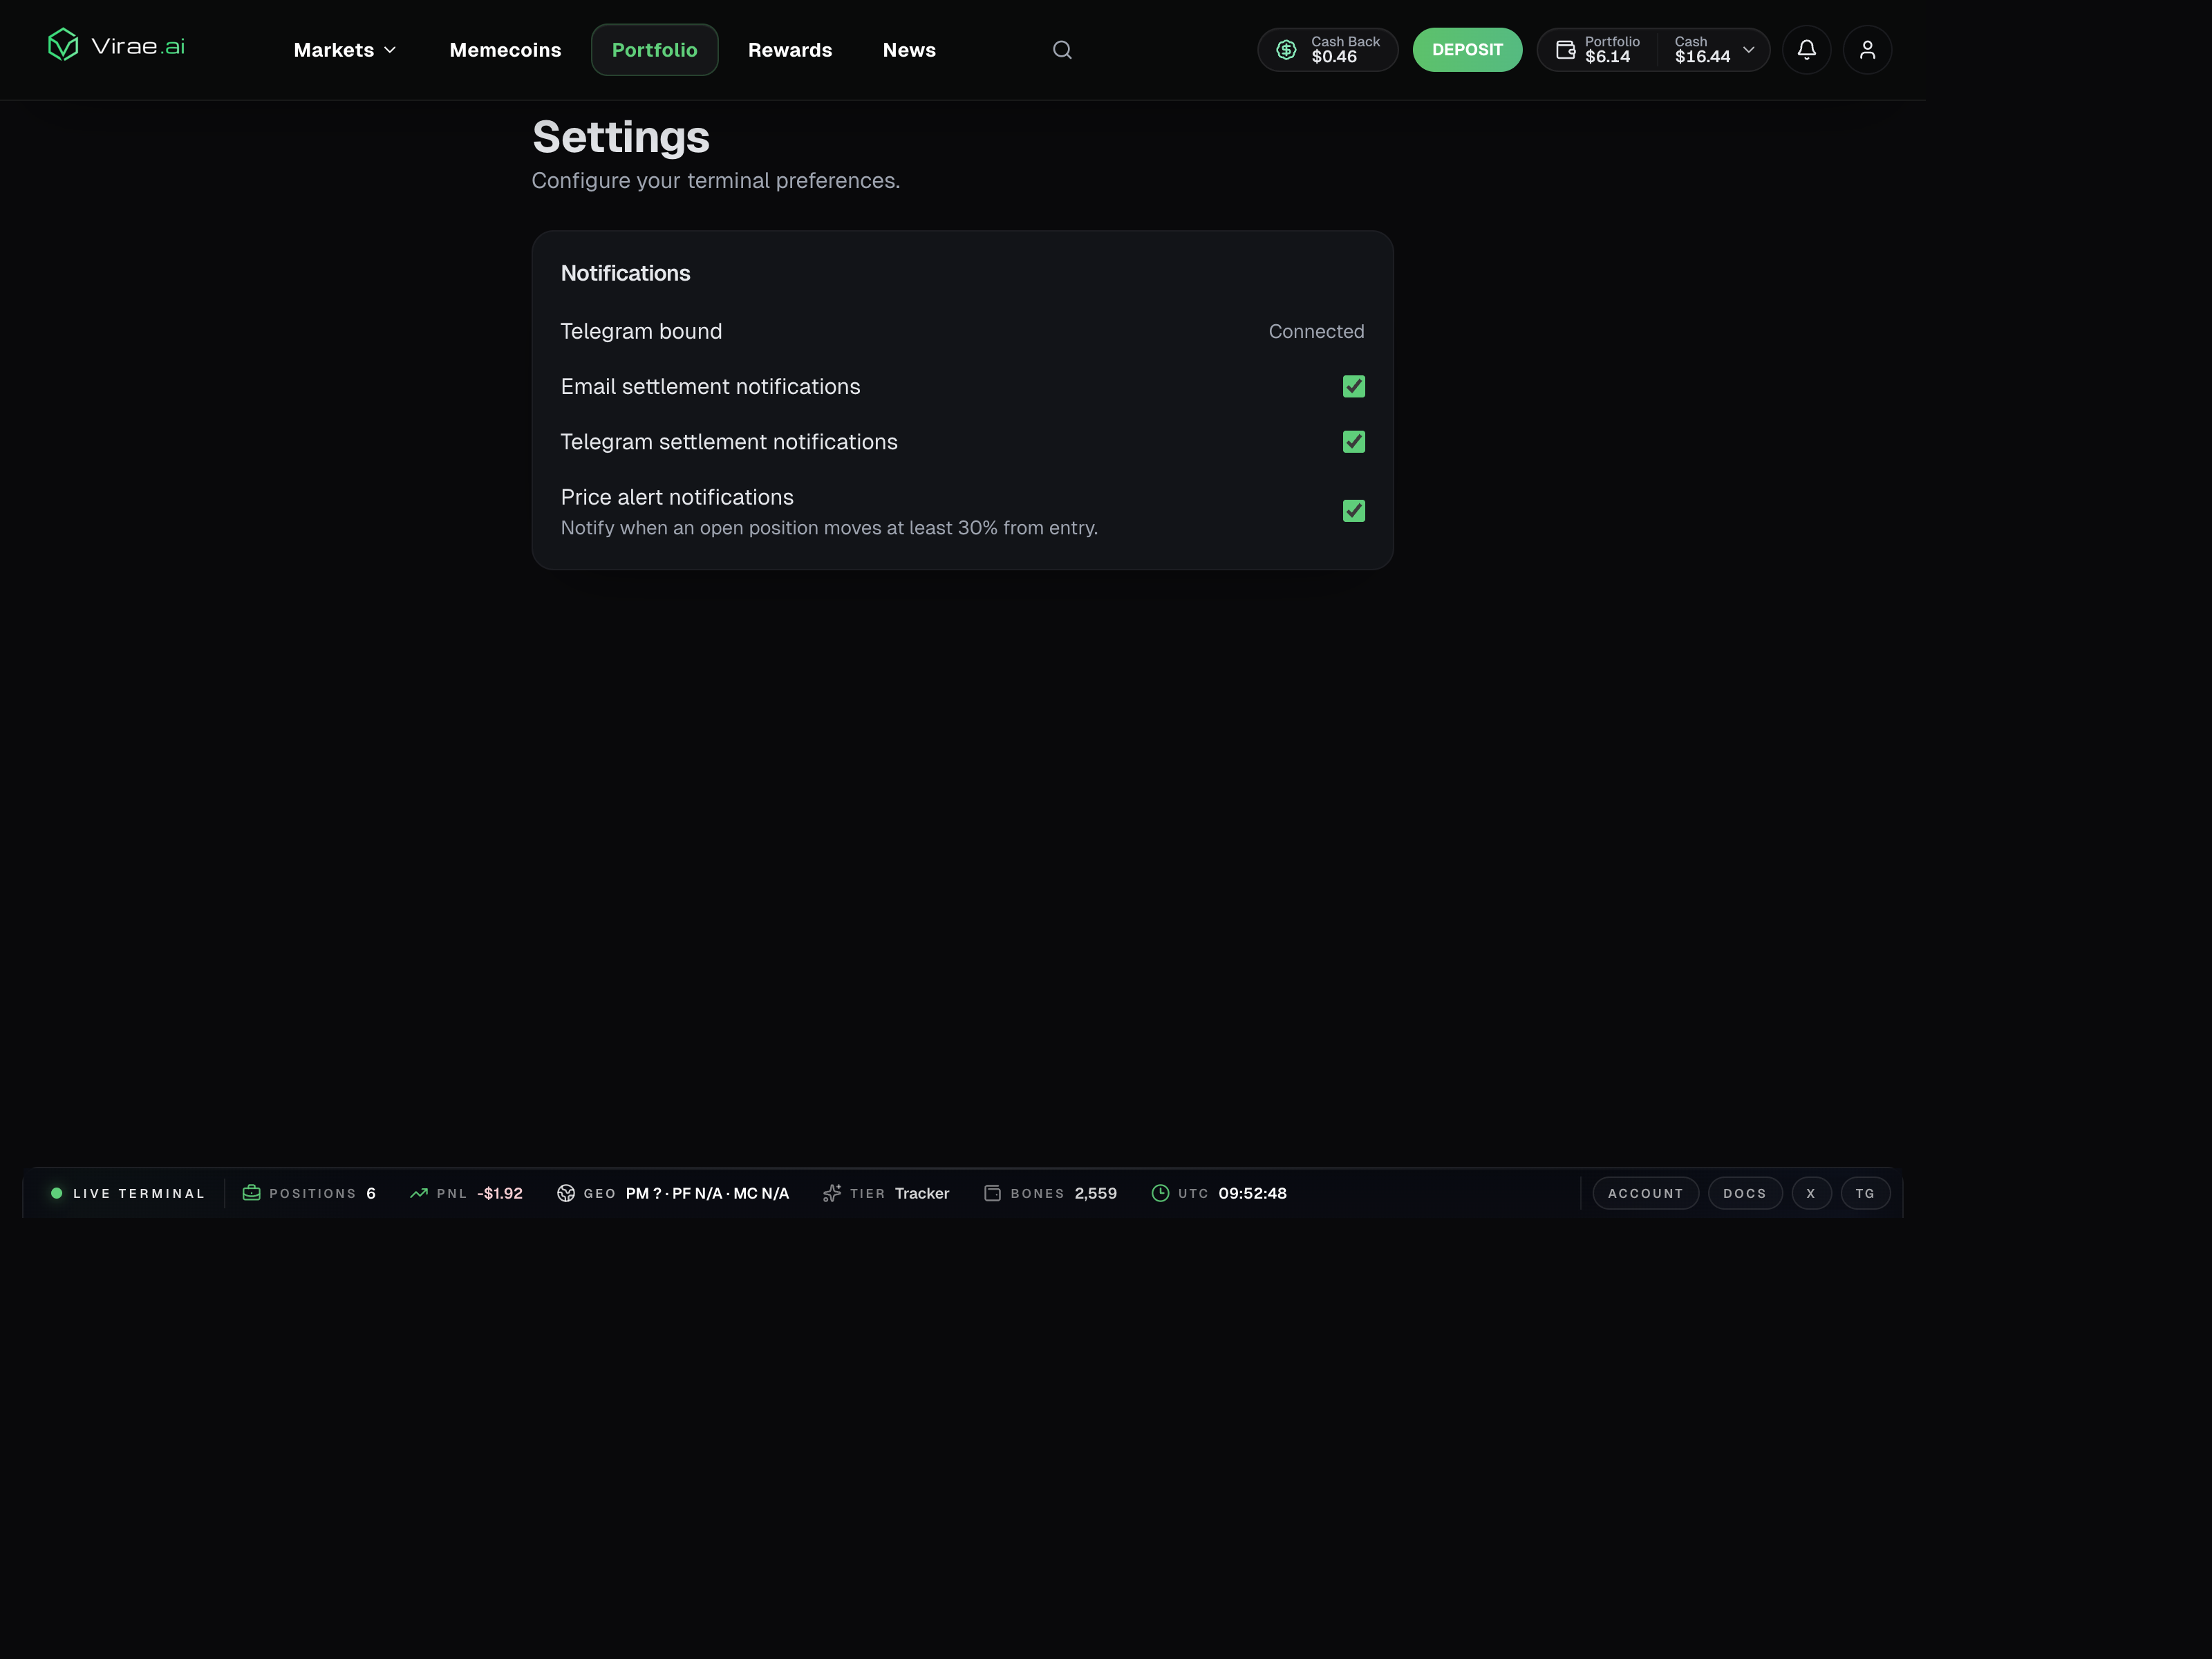
Task: Click the UTC time 09:52:48
Action: click(x=1252, y=1193)
